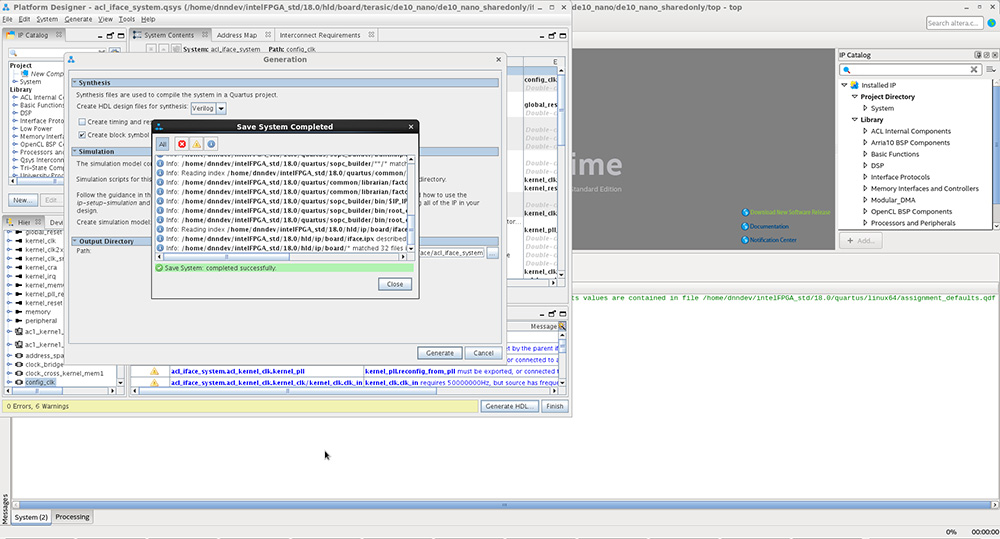This screenshot has height=539, width=1000.
Task: Select the System Contents tab
Action: click(168, 35)
